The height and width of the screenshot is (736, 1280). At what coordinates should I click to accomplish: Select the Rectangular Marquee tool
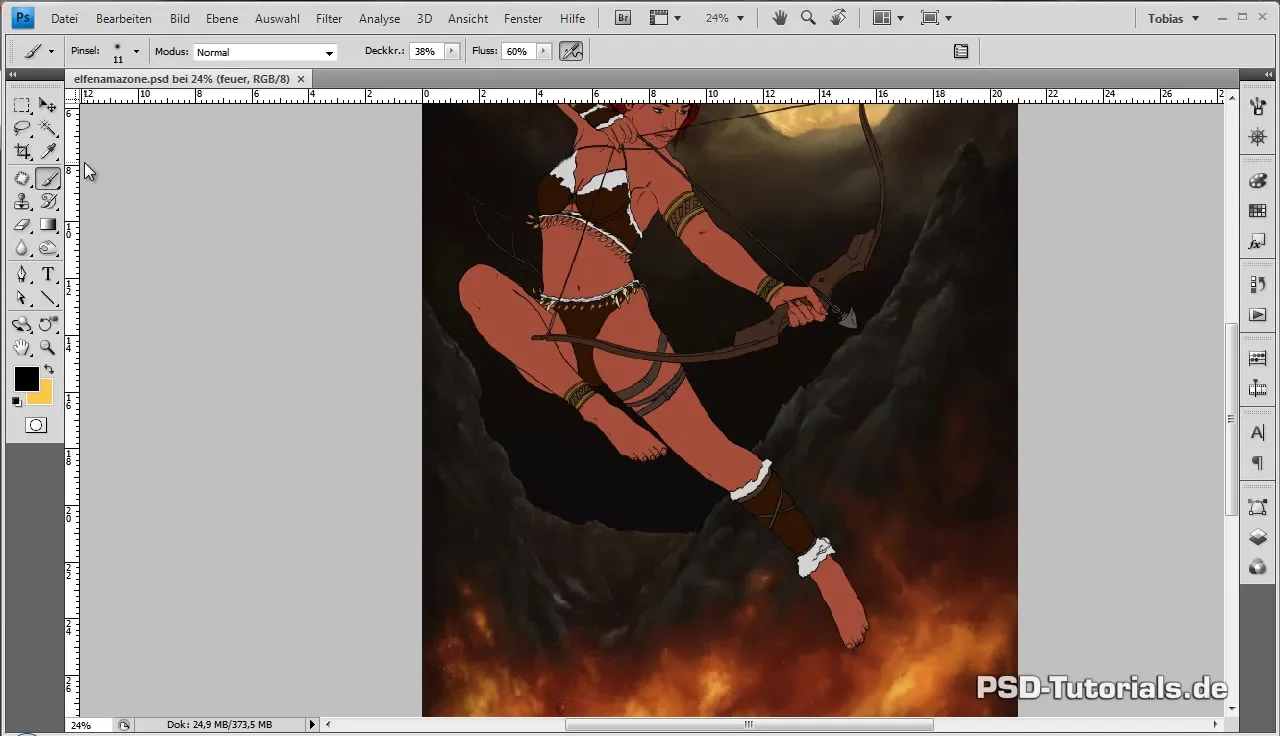pyautogui.click(x=22, y=105)
